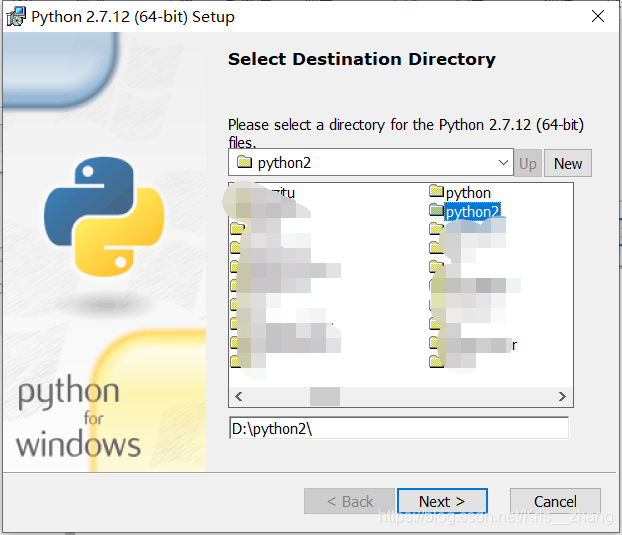Select the highlighted python2 folder
Image resolution: width=622 pixels, height=535 pixels.
pyautogui.click(x=472, y=211)
